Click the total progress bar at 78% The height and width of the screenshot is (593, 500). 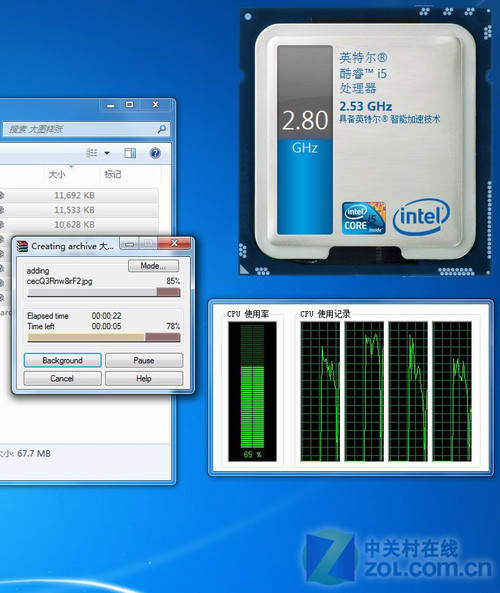(x=104, y=337)
